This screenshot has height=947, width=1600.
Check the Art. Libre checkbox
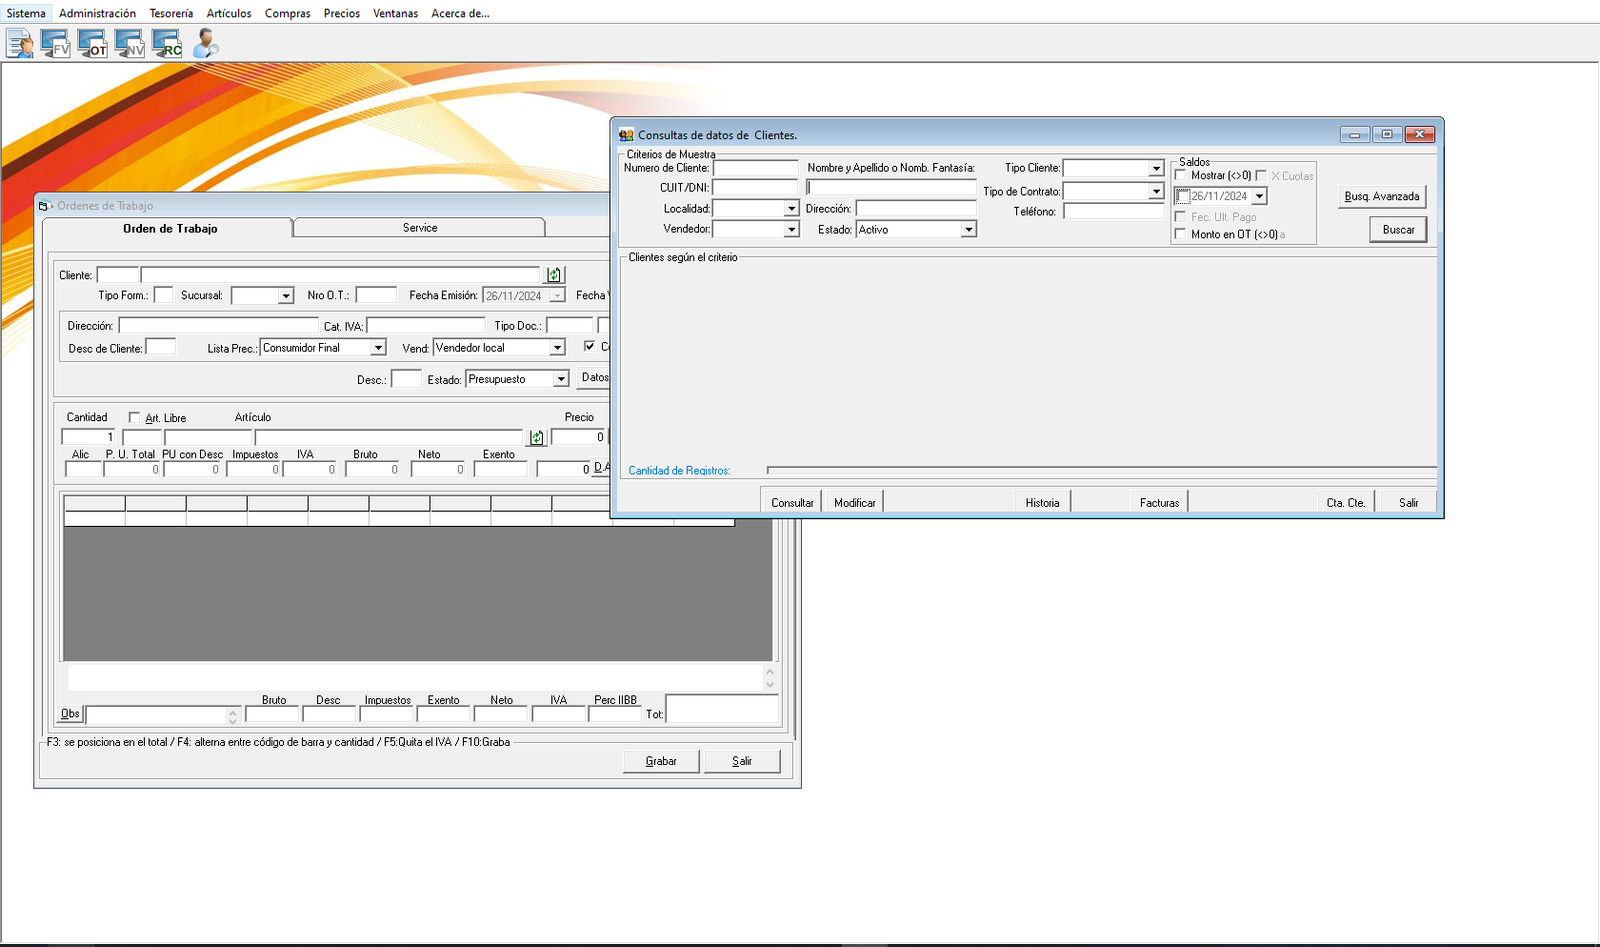(134, 417)
